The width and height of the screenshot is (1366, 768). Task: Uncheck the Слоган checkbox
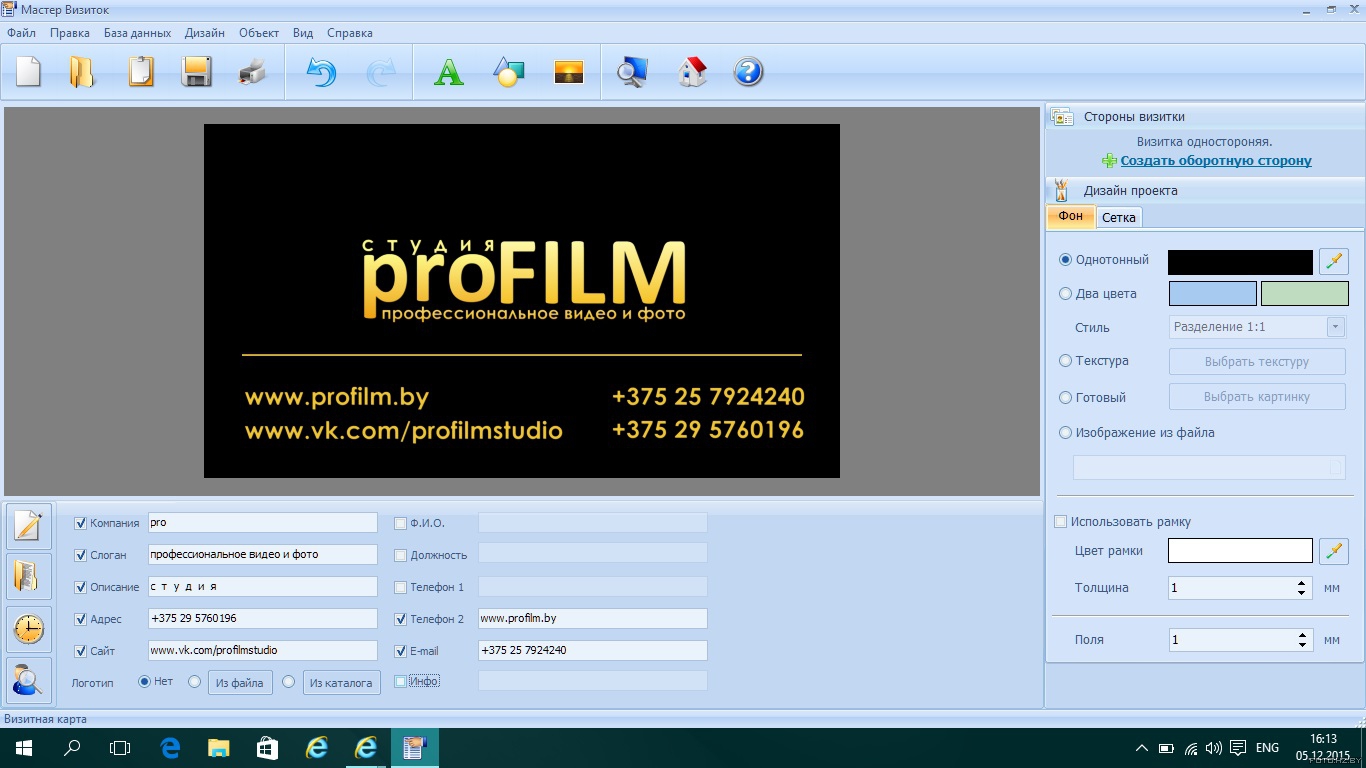coord(81,555)
